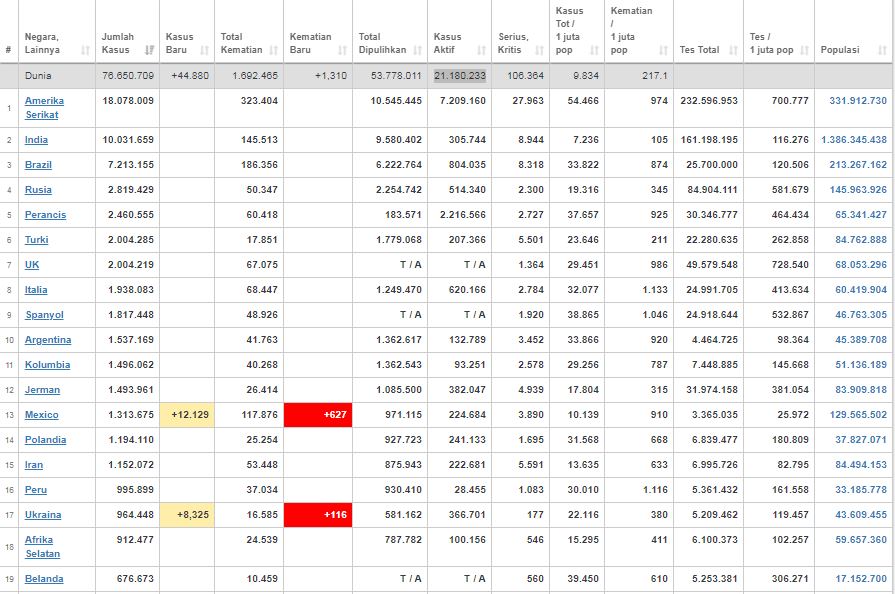This screenshot has width=895, height=594.
Task: Sort by Tes per juta pop arrows
Action: [x=804, y=50]
